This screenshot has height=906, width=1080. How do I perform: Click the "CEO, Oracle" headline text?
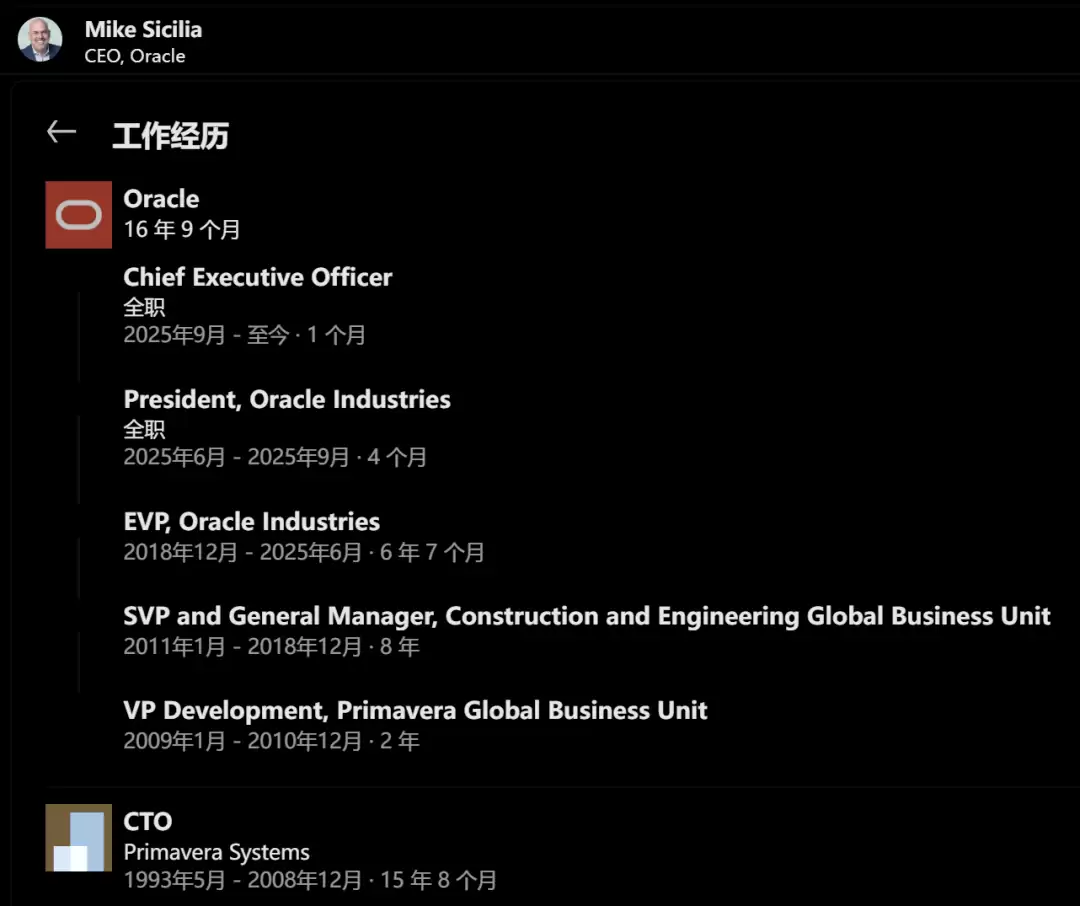[135, 57]
